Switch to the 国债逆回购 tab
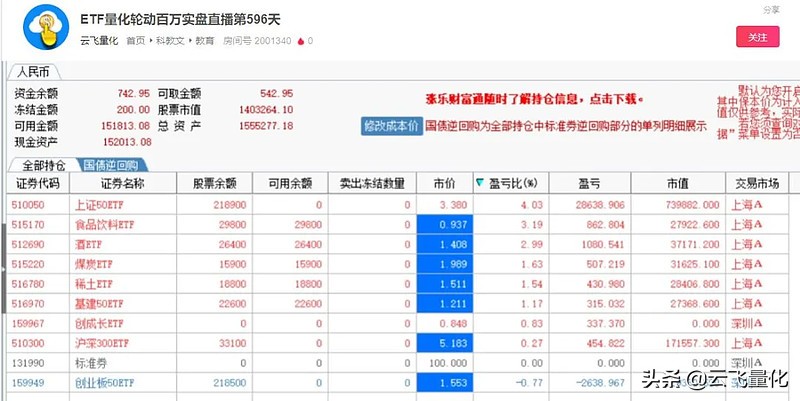 [x=111, y=165]
